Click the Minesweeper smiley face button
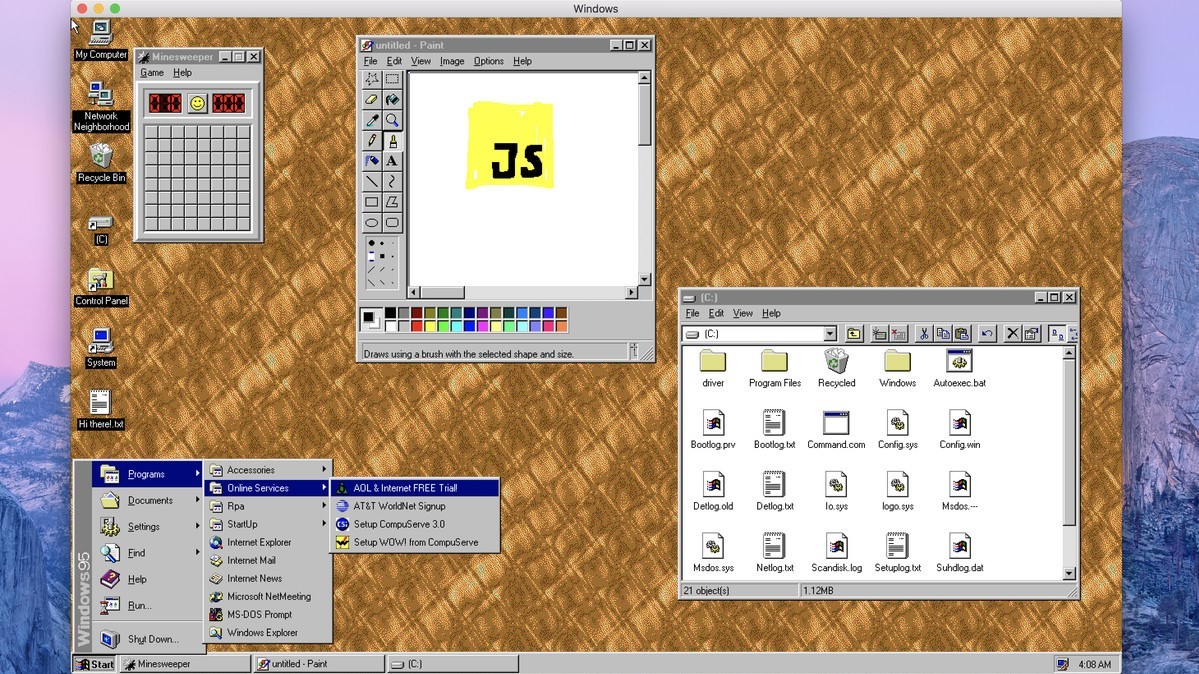 [x=197, y=103]
